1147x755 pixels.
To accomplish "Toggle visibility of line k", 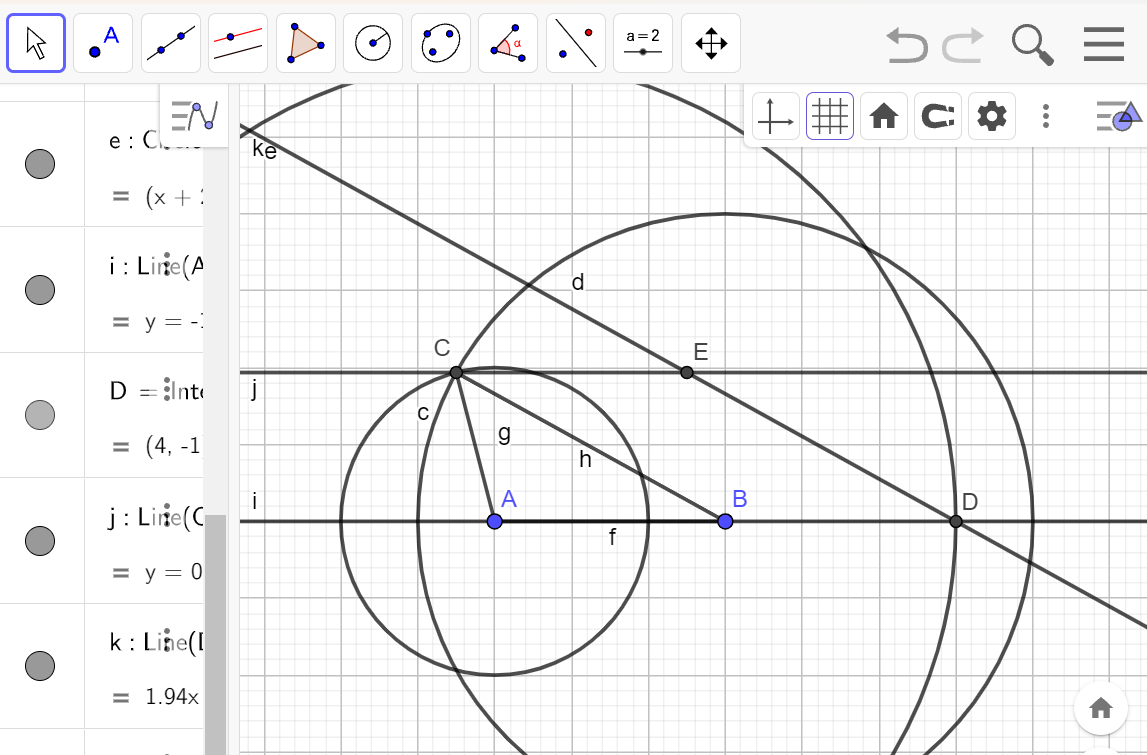I will (x=40, y=666).
